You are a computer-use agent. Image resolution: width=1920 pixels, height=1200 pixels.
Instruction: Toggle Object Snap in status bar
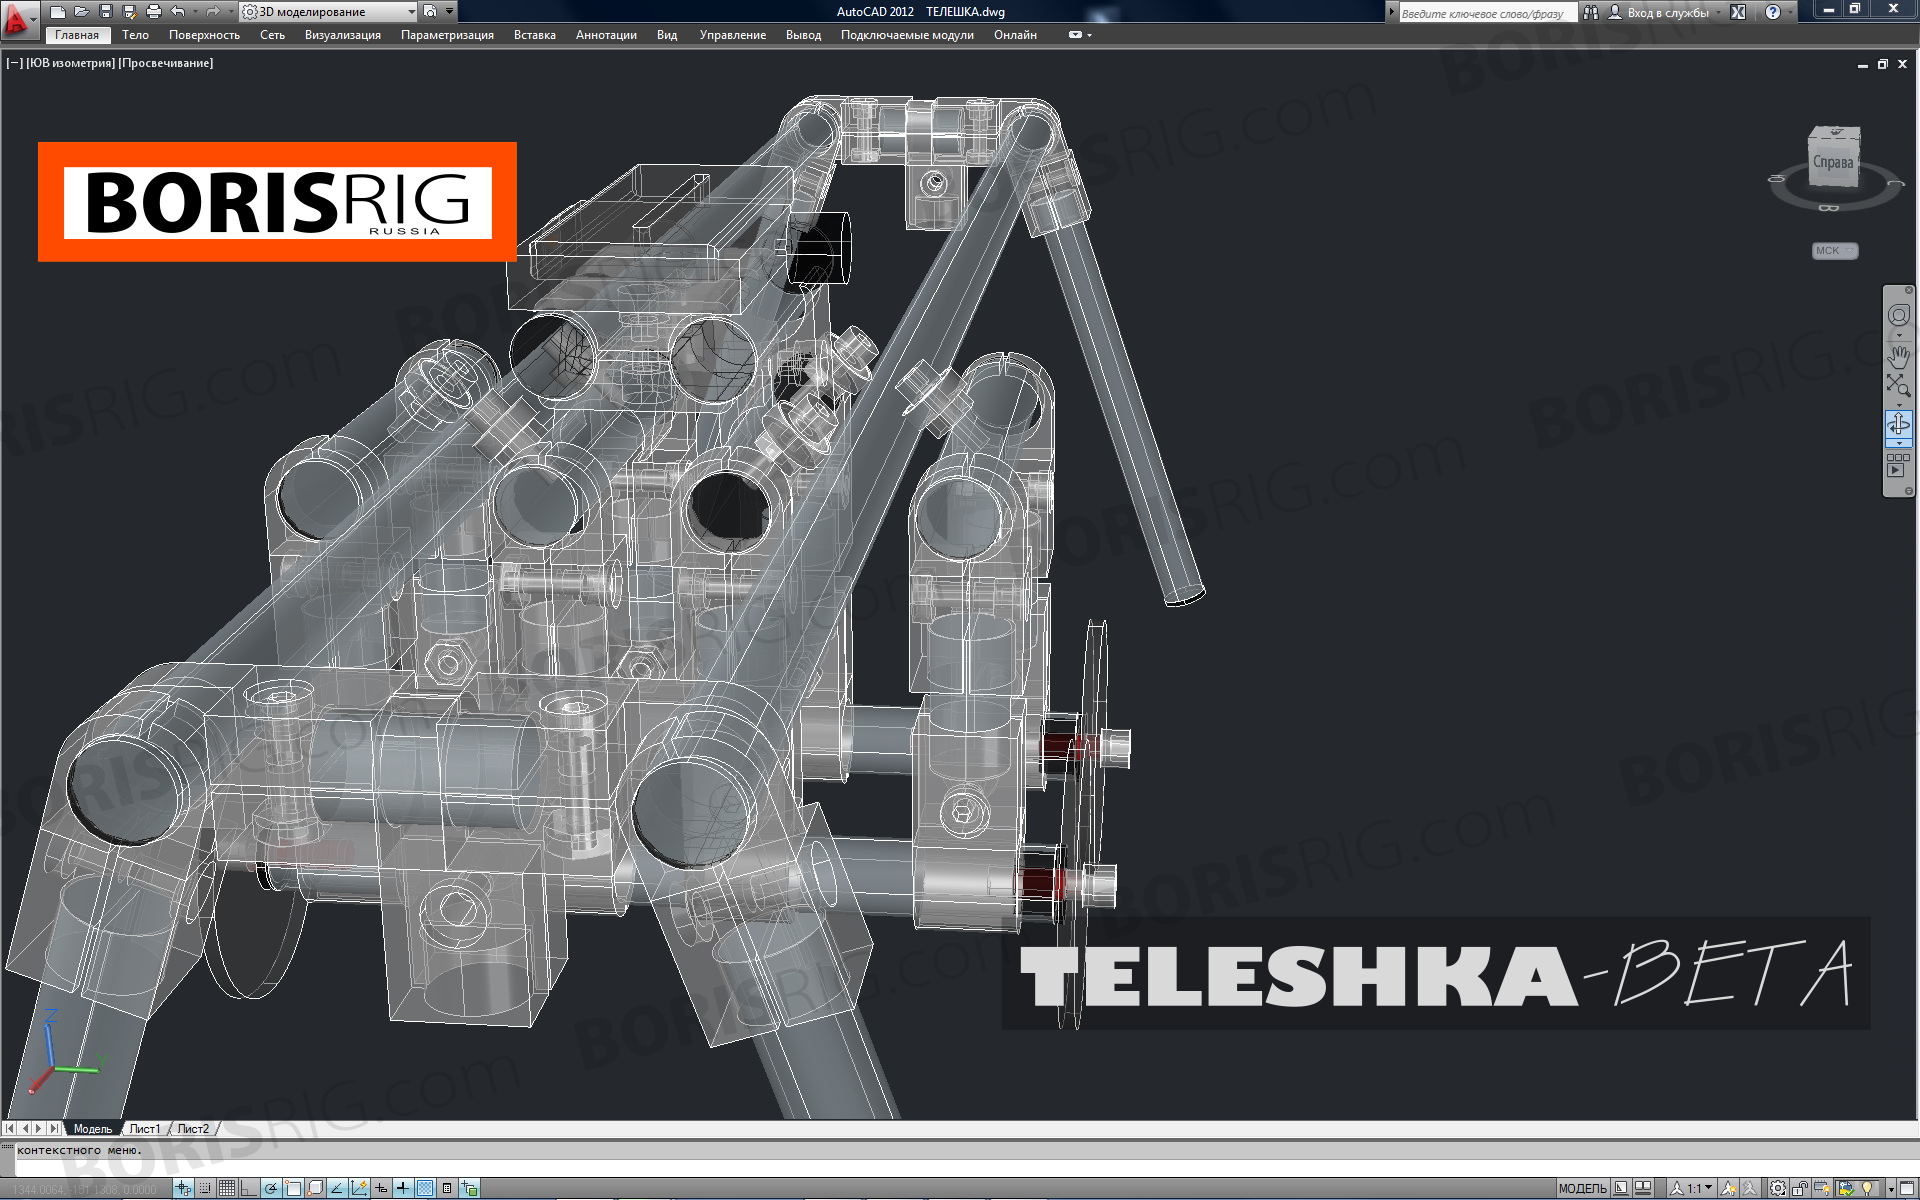(x=293, y=1188)
